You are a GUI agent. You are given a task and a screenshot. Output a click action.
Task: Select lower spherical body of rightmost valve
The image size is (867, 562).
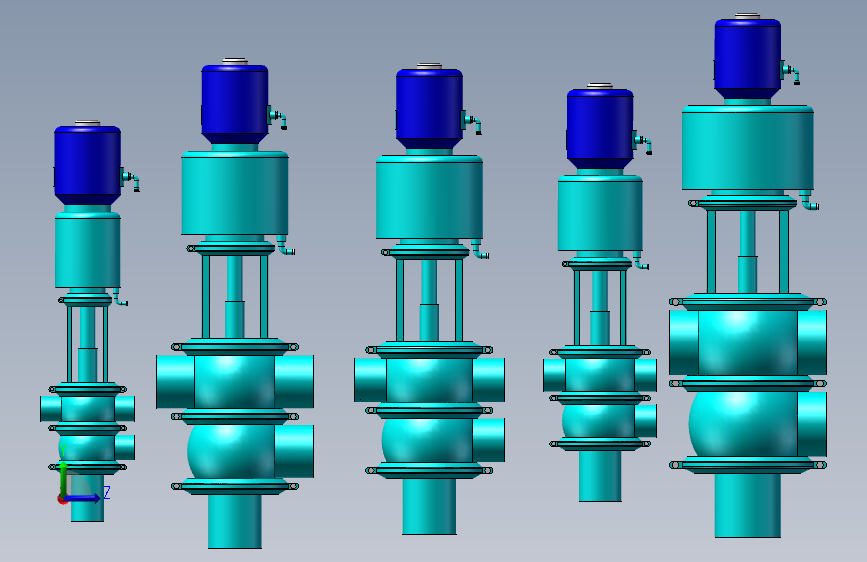click(743, 424)
